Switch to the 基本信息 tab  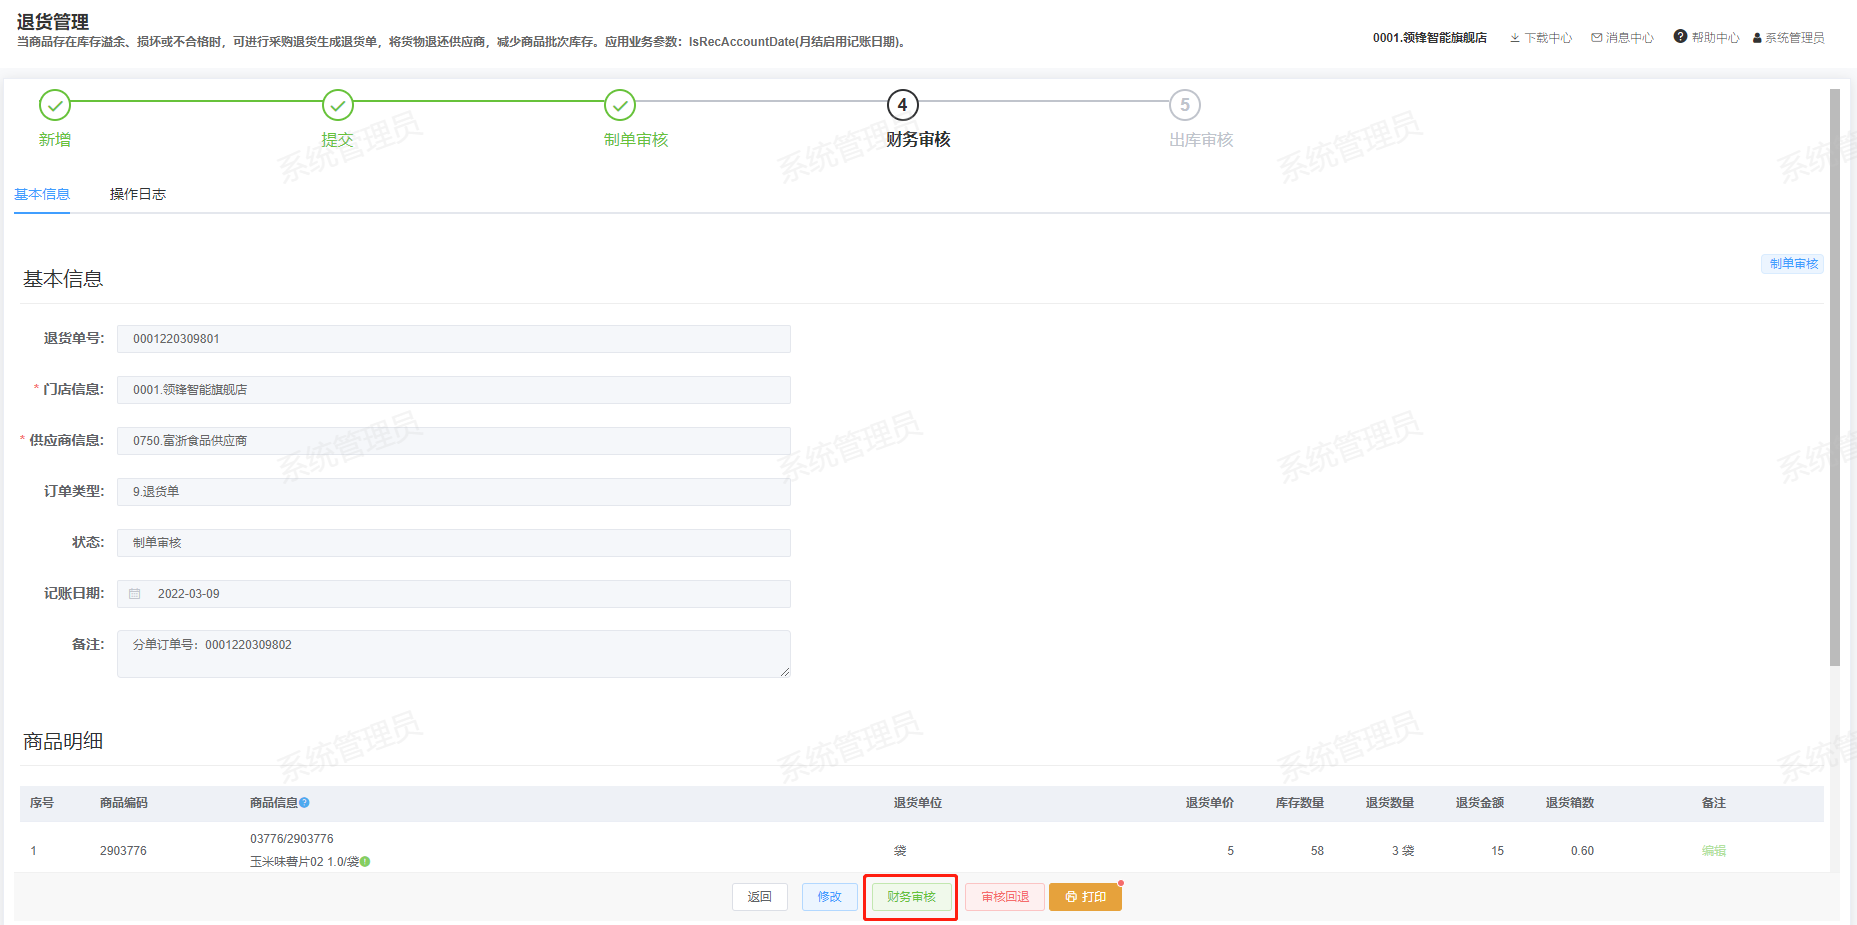click(42, 194)
